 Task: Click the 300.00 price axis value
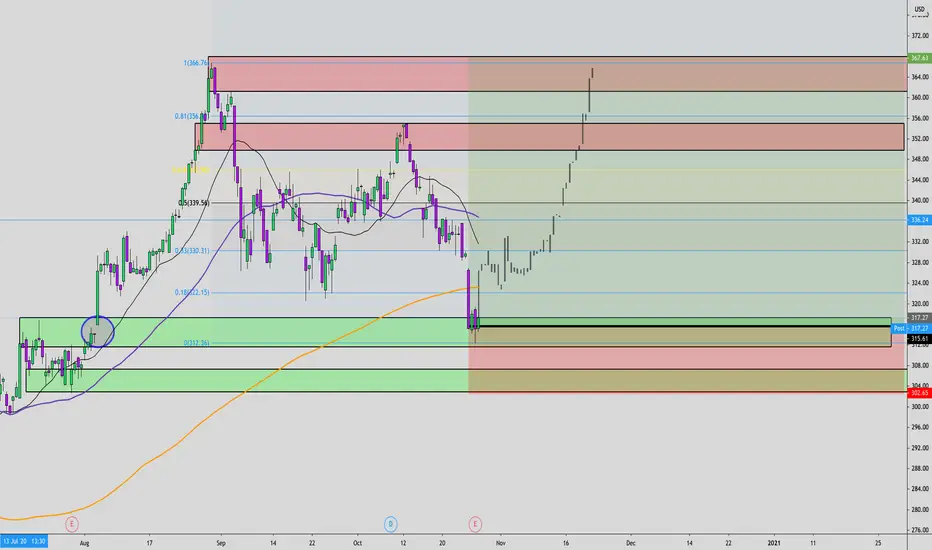920,407
